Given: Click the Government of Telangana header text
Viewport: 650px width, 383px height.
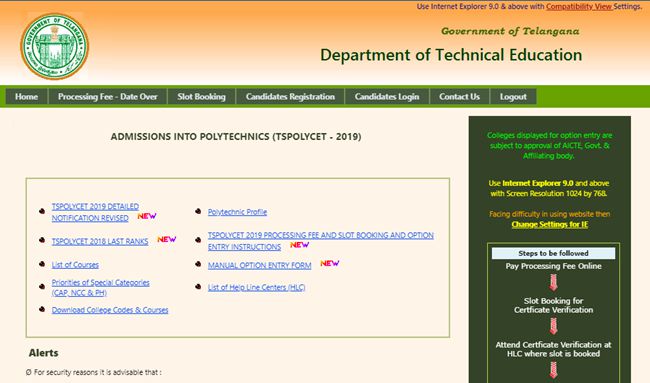Looking at the screenshot, I should (510, 31).
